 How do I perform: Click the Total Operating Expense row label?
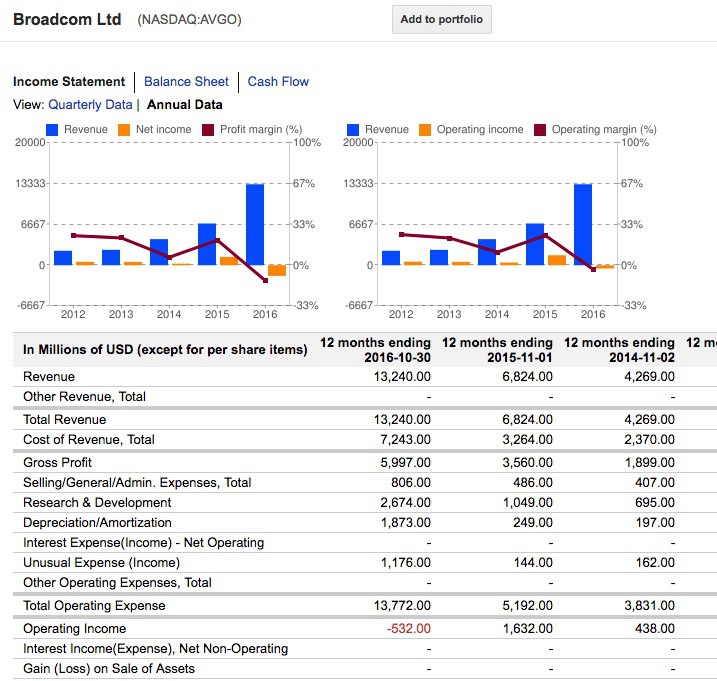click(94, 606)
